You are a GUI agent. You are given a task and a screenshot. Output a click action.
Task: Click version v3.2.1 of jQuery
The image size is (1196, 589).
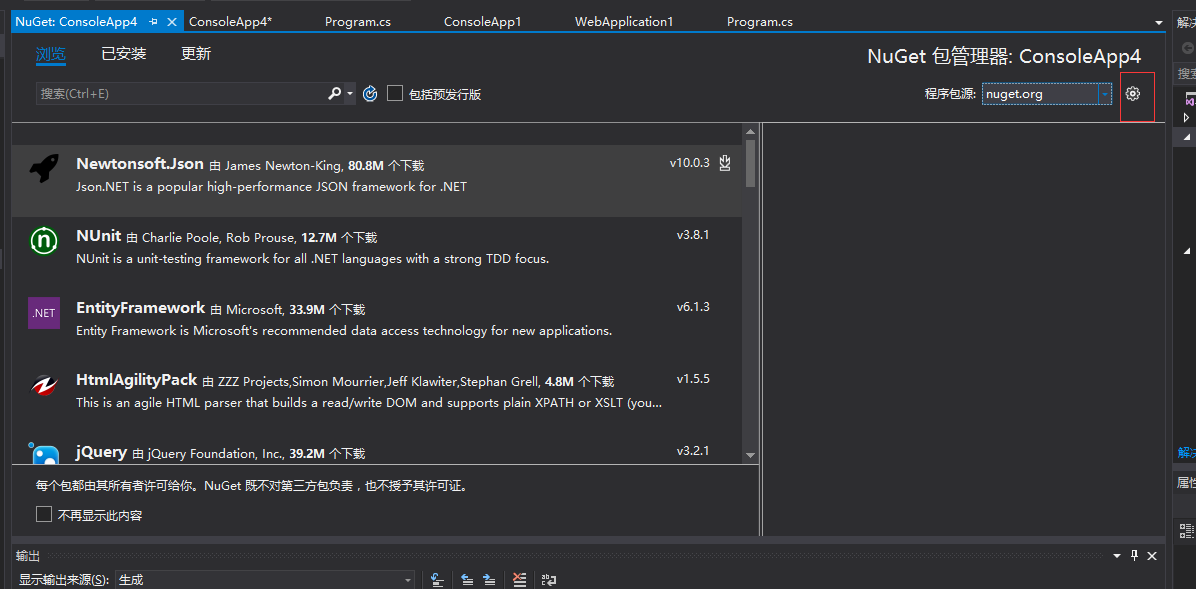693,450
